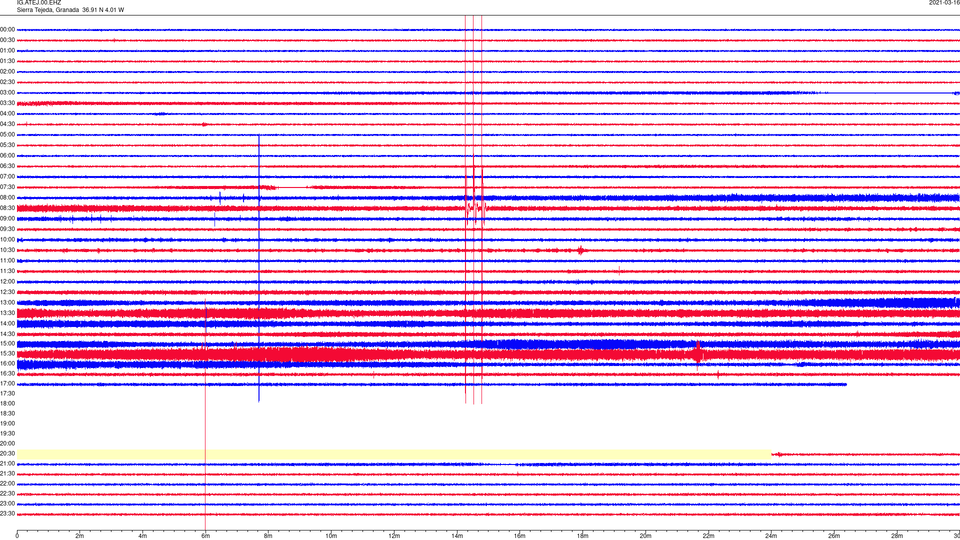Click the red seismic burst on the 10:30 trace

pyautogui.click(x=580, y=250)
